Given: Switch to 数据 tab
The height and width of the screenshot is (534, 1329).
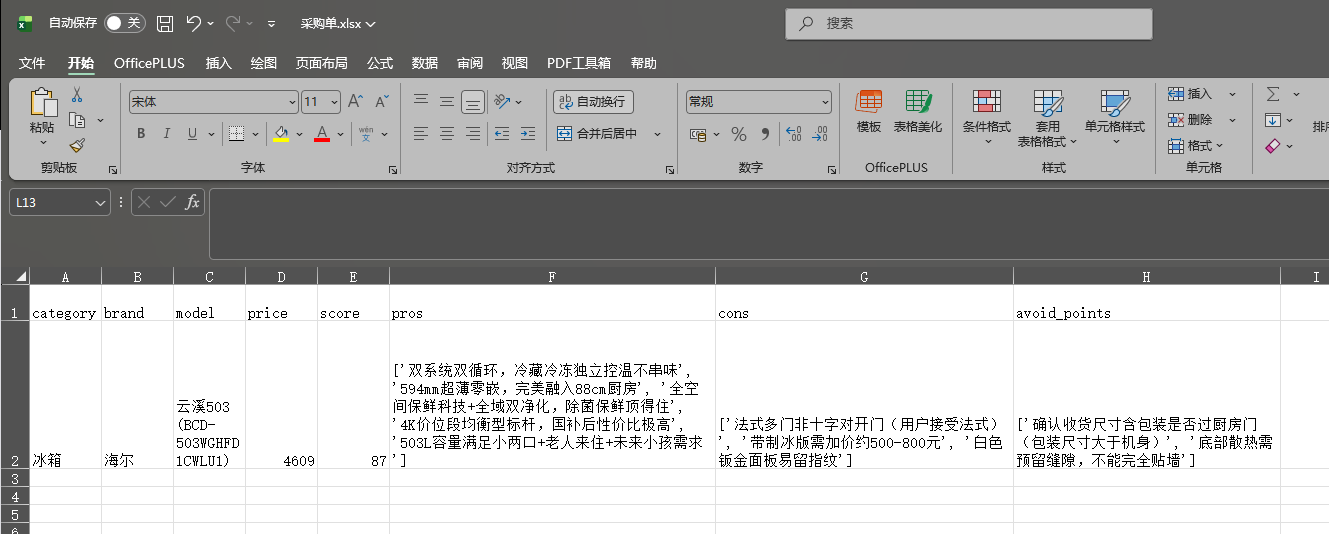Looking at the screenshot, I should (425, 63).
